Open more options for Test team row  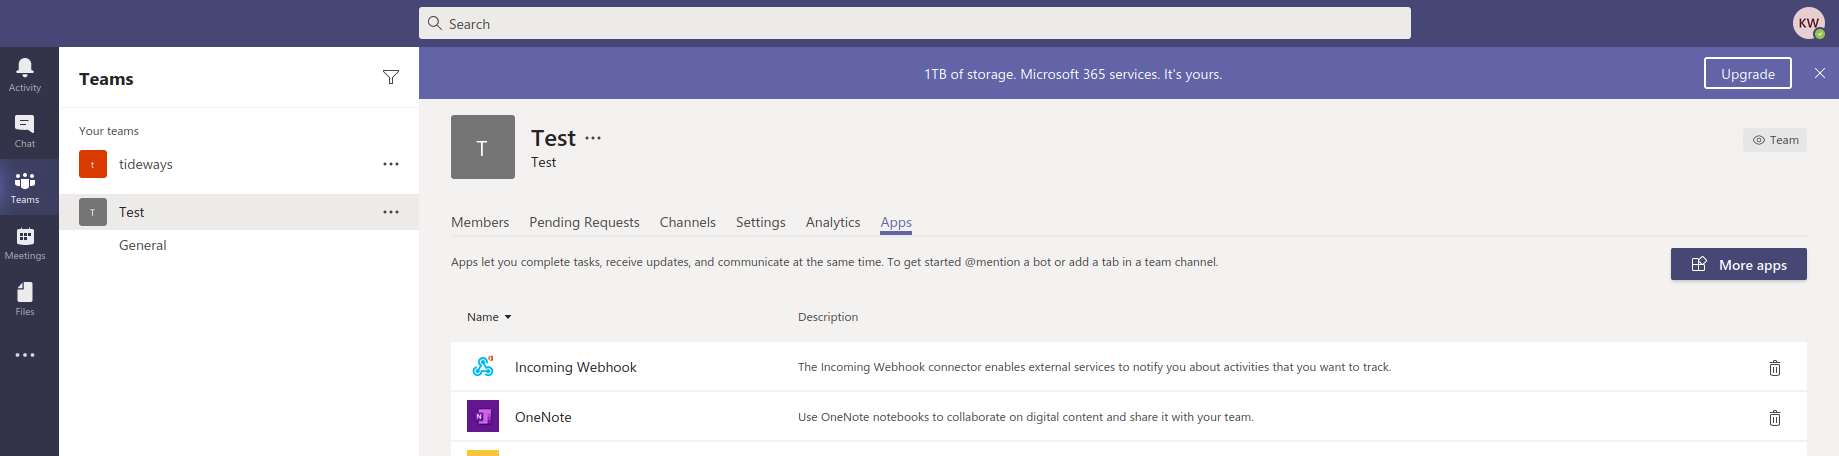click(x=391, y=212)
